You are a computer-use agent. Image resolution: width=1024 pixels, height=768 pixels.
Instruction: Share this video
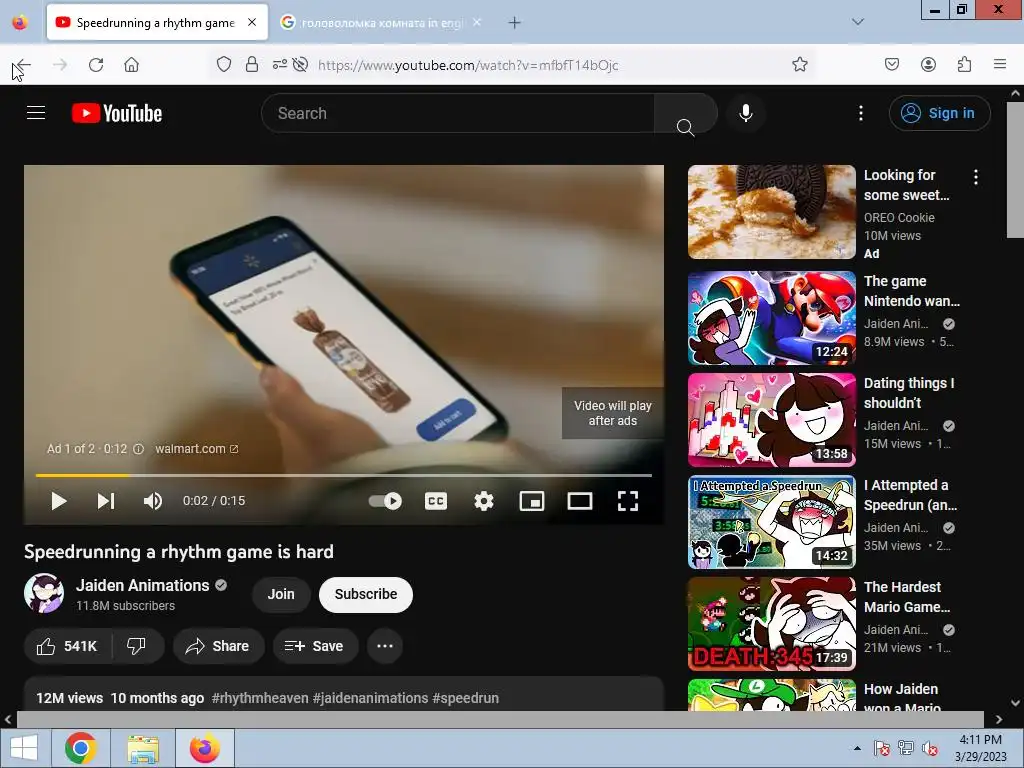click(x=218, y=646)
